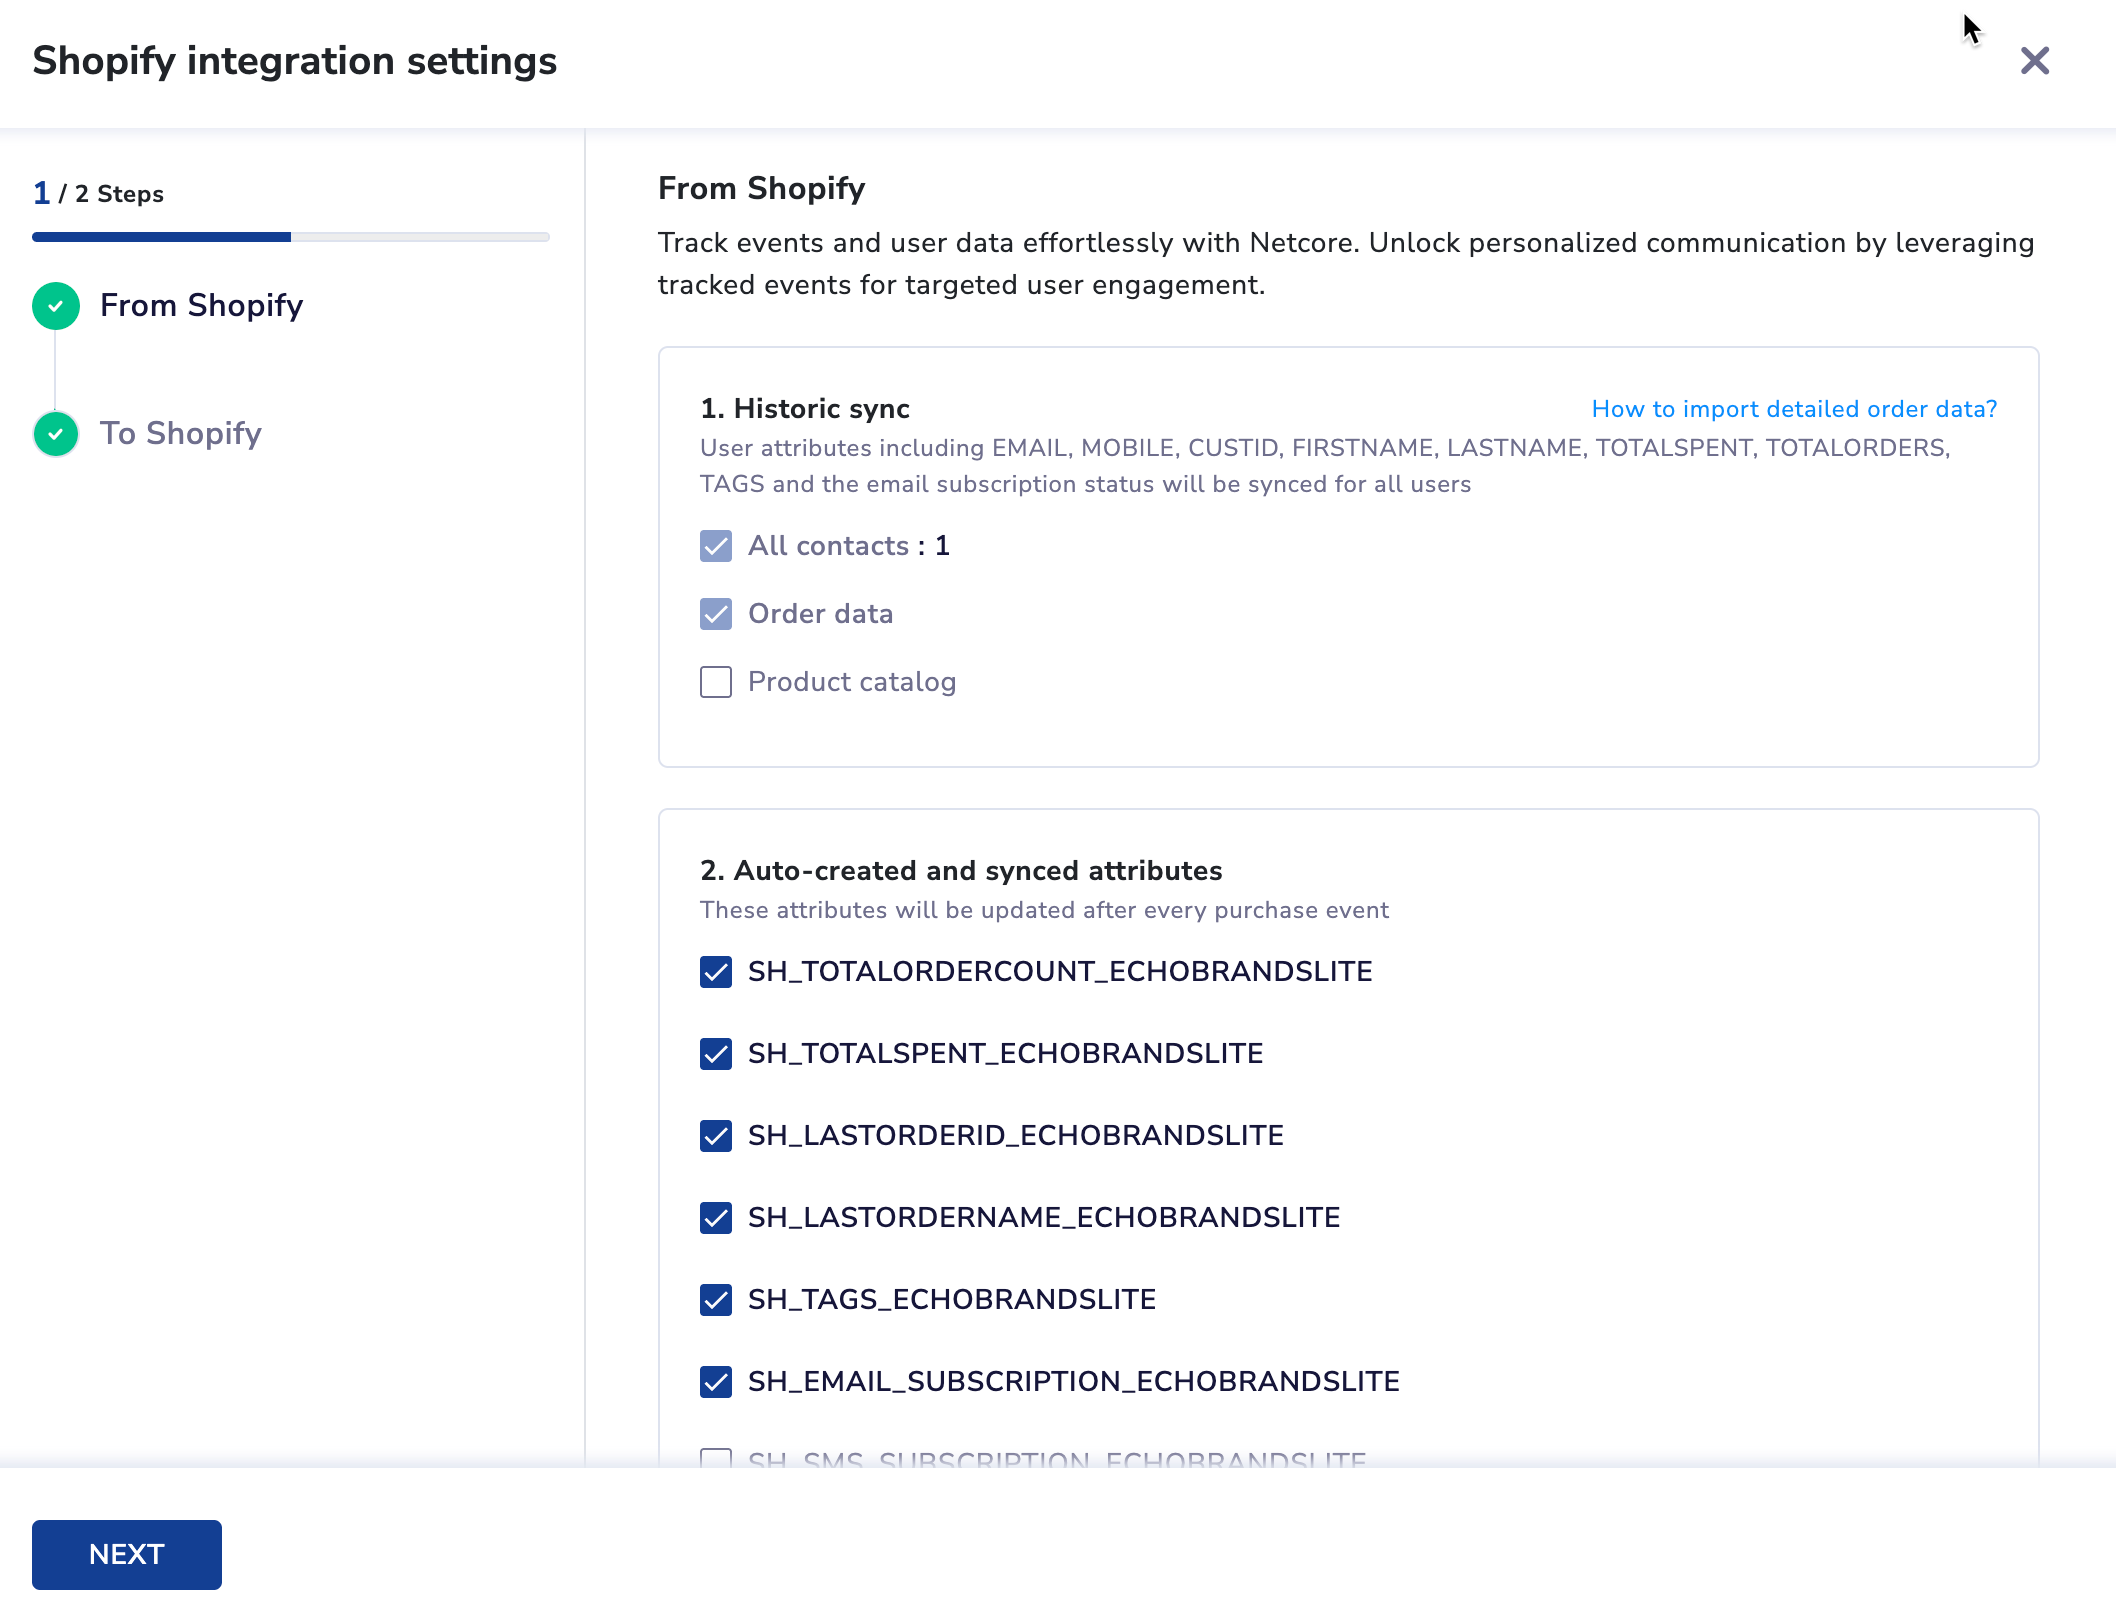
Task: Open How to import detailed order data link
Action: (x=1794, y=409)
